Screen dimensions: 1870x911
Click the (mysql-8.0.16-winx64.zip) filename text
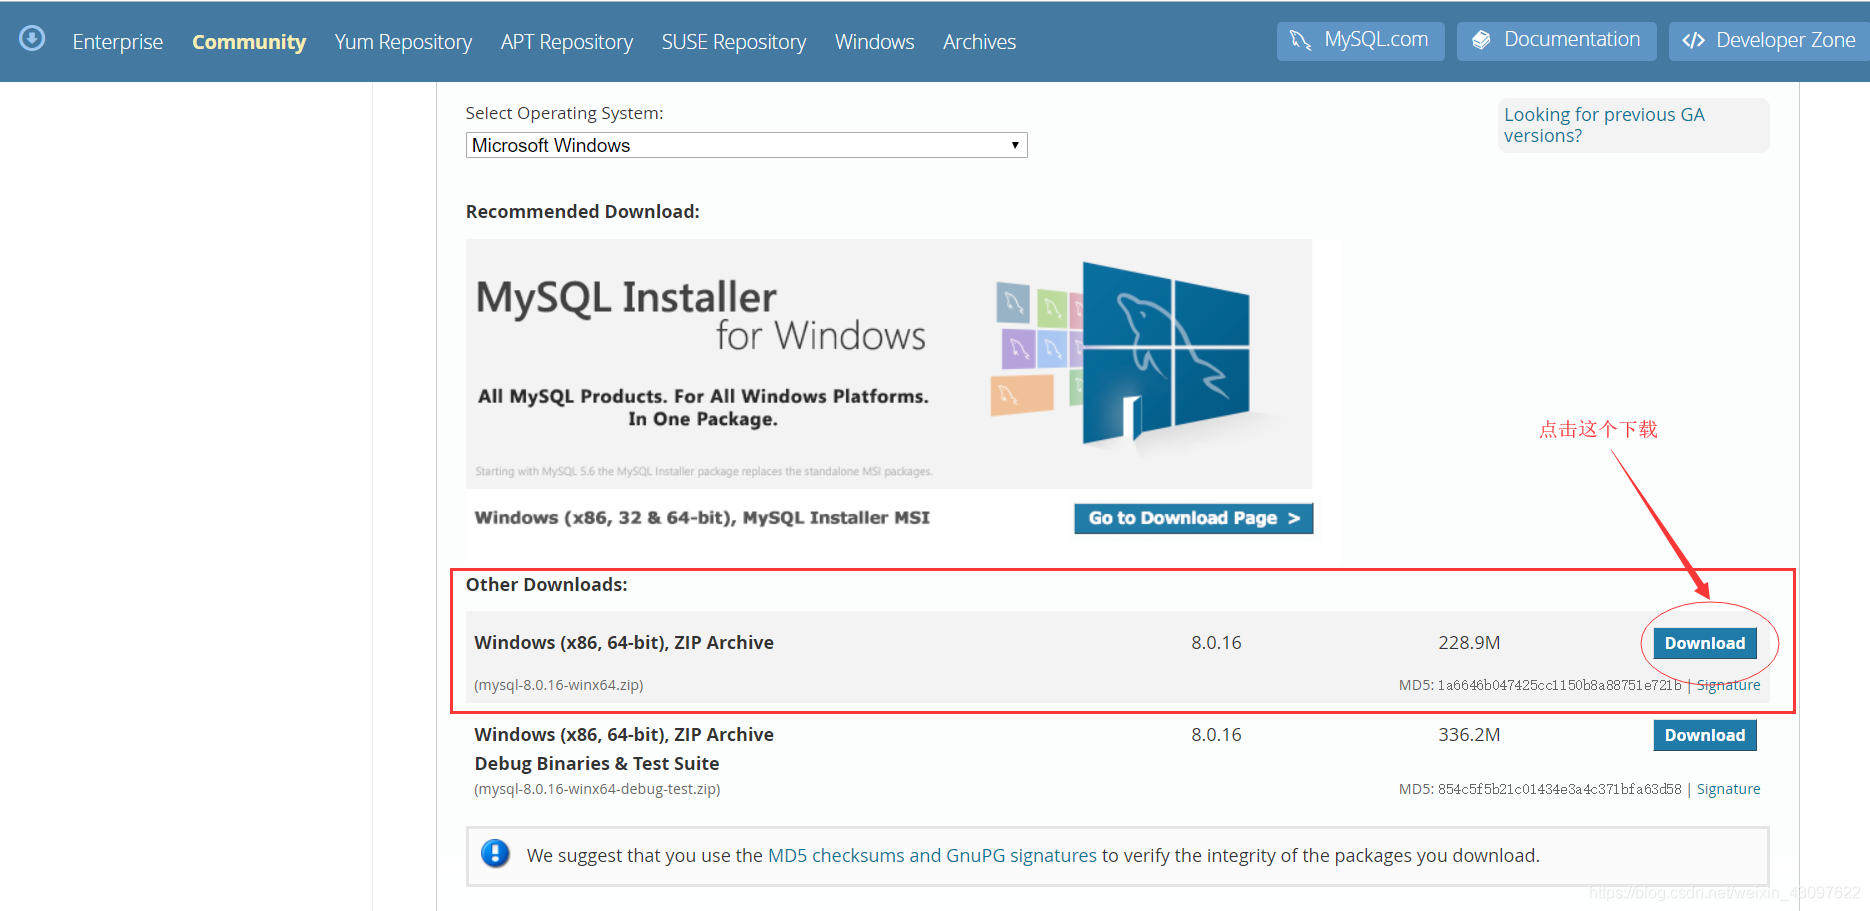tap(558, 685)
